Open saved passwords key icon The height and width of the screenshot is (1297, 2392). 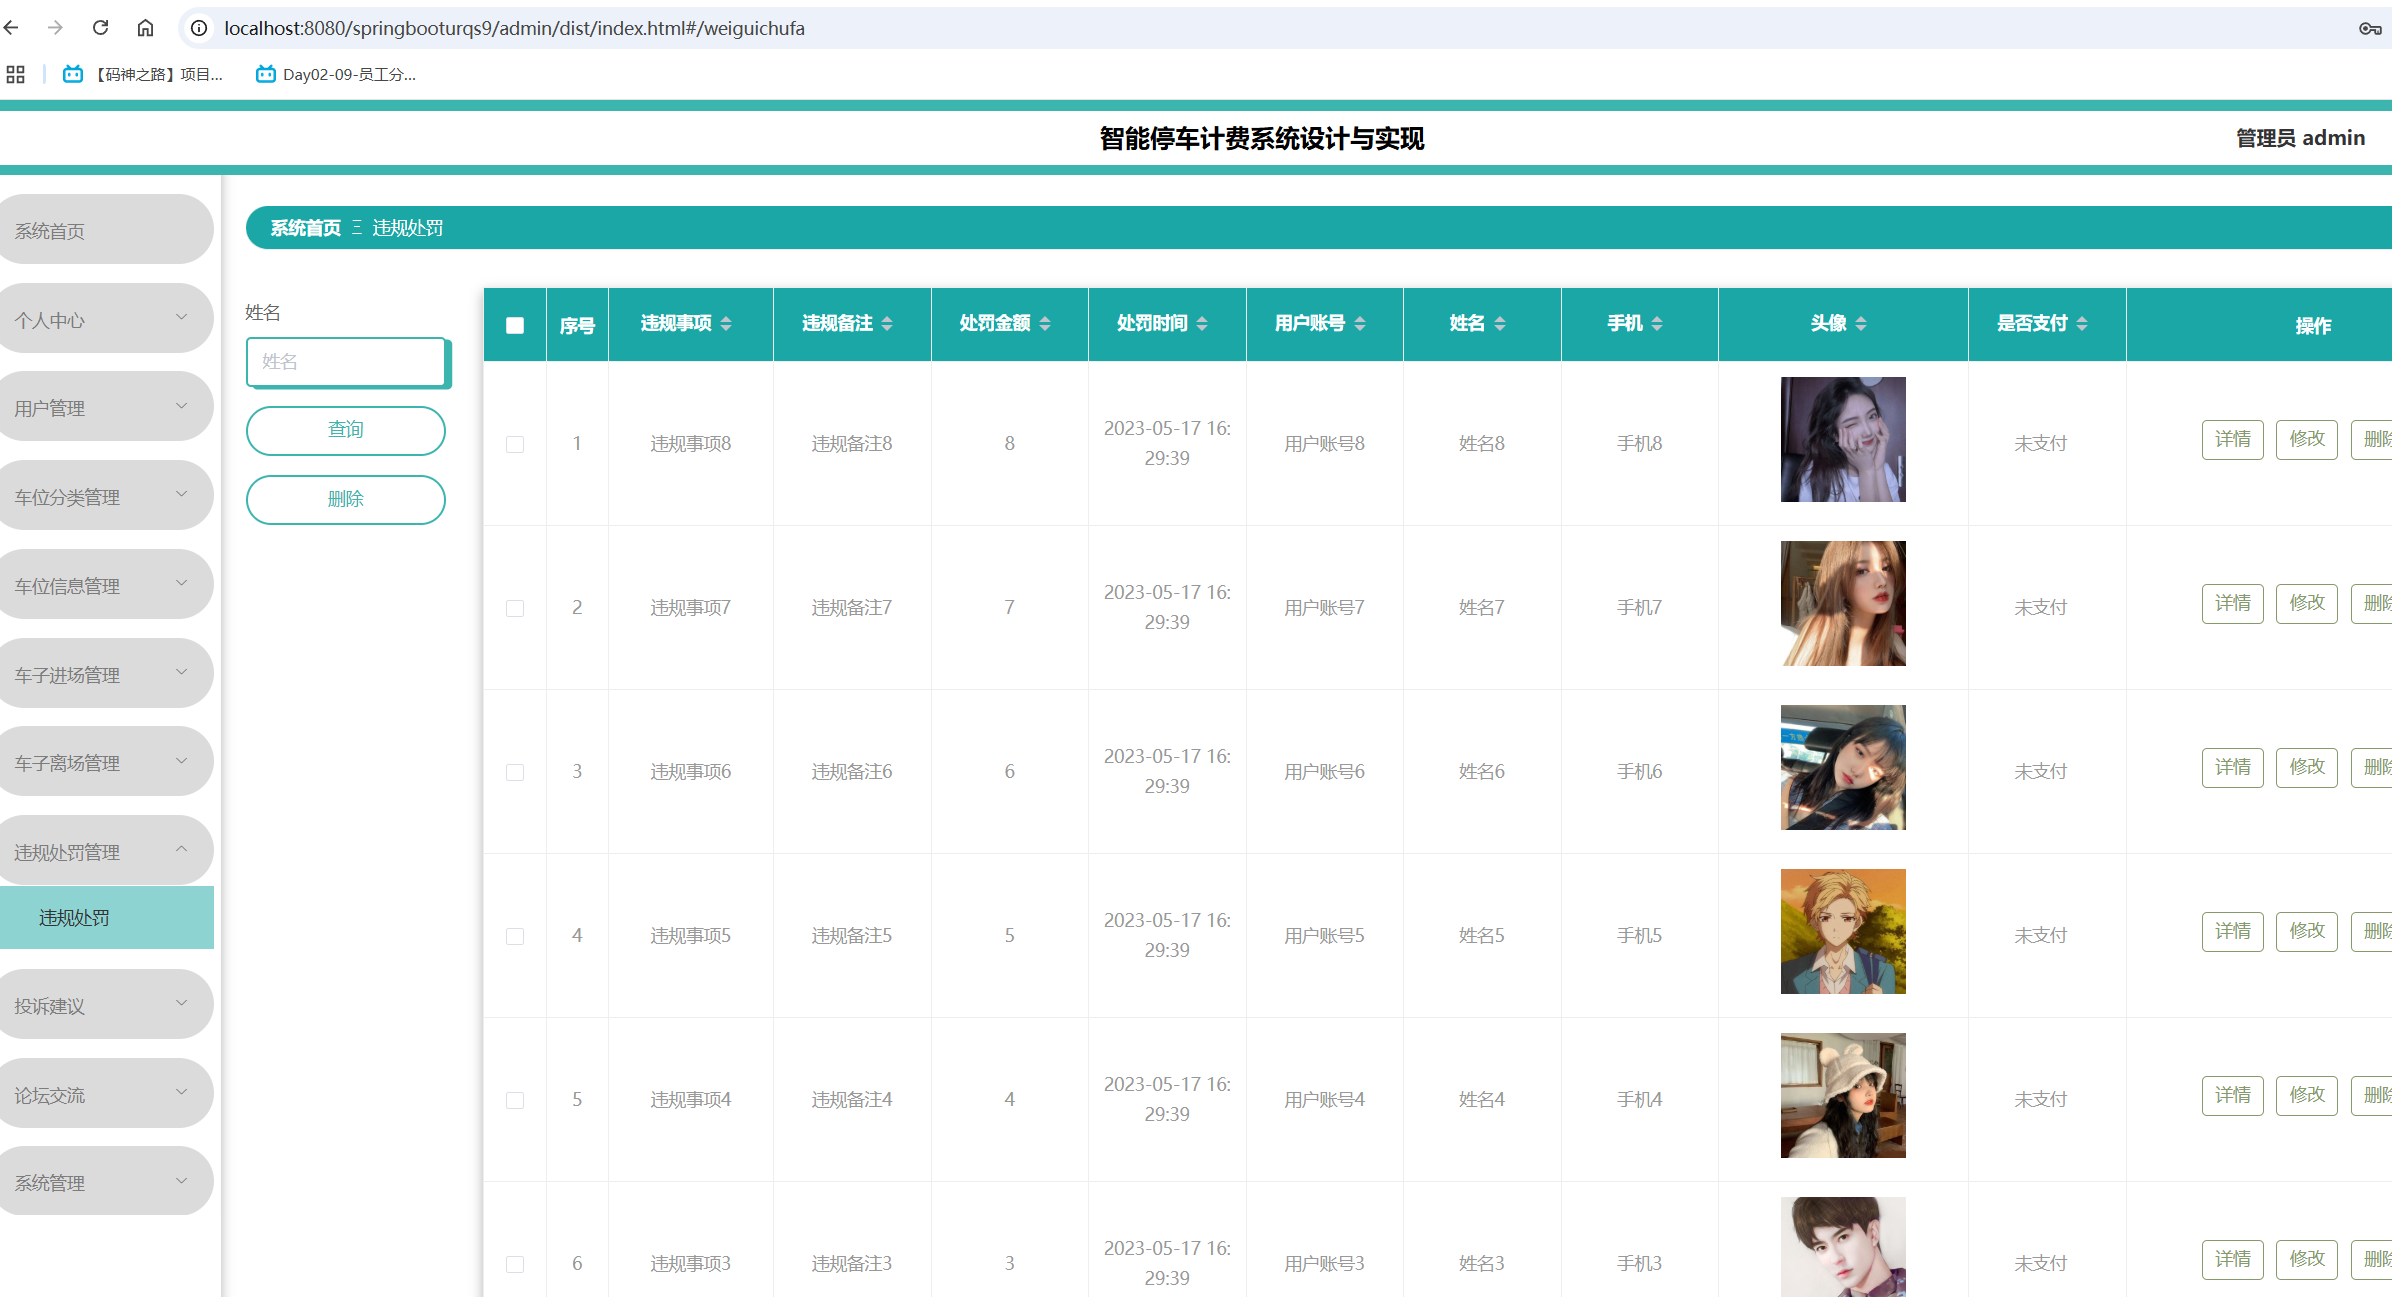point(2370,28)
